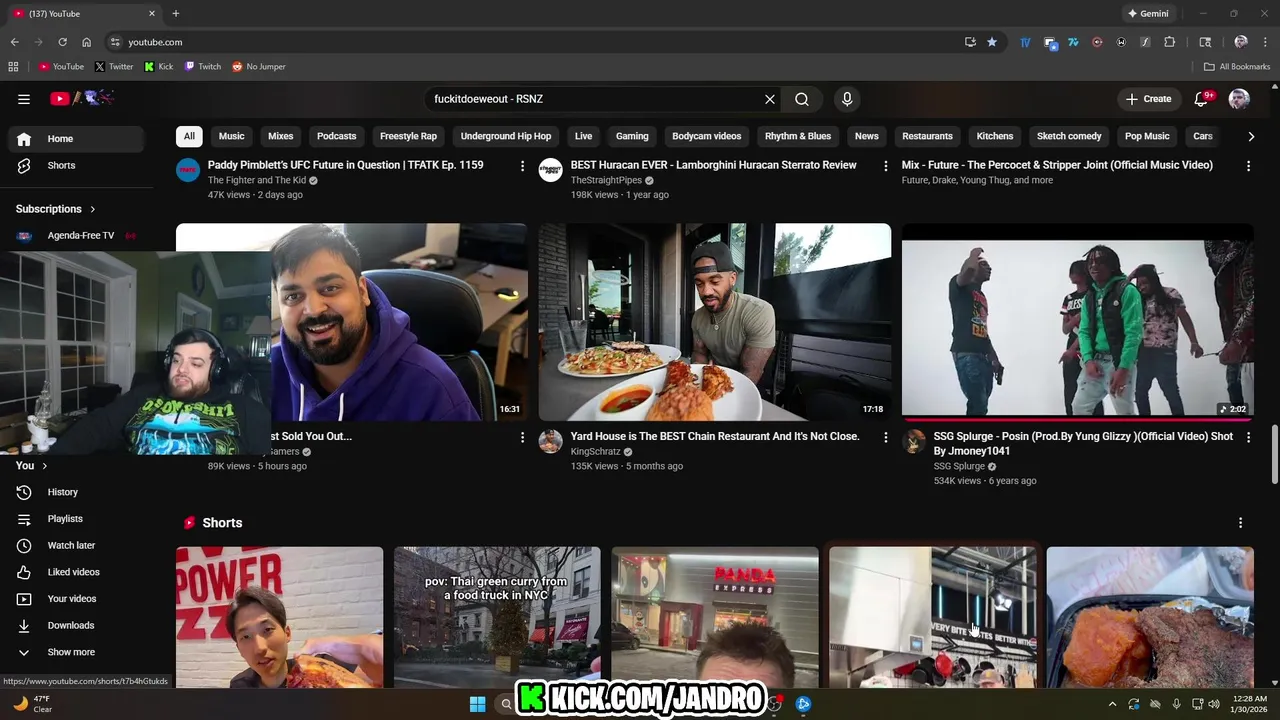Open the No Jumper bookmark
This screenshot has width=1280, height=720.
(259, 67)
